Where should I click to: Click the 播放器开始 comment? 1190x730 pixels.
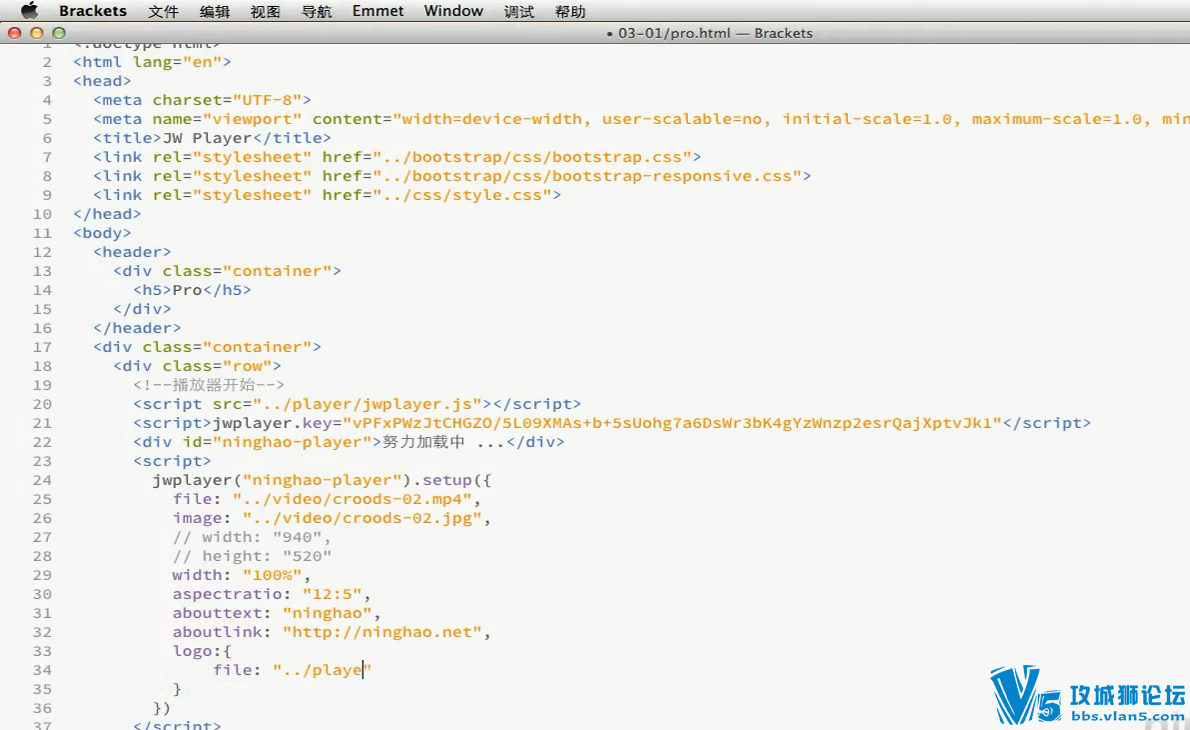click(209, 385)
